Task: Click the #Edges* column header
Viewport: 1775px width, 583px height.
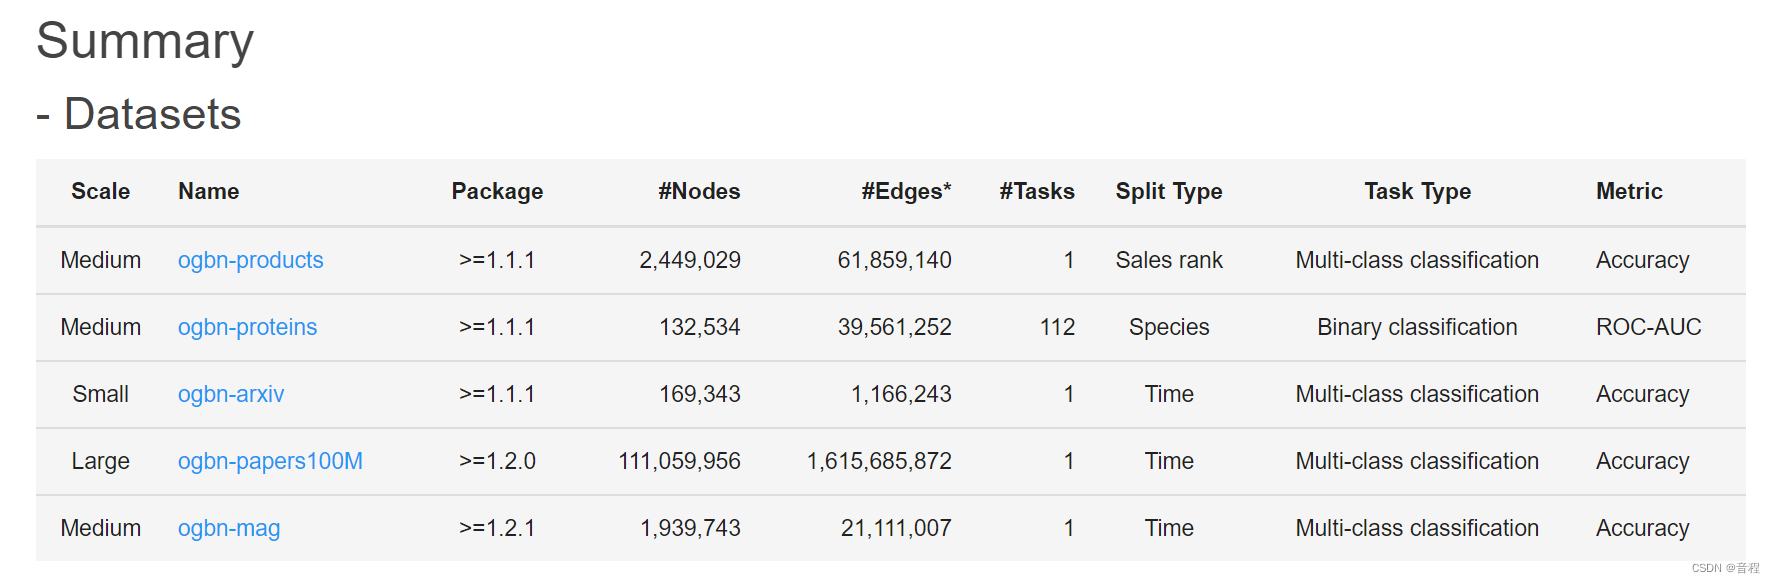Action: (906, 192)
